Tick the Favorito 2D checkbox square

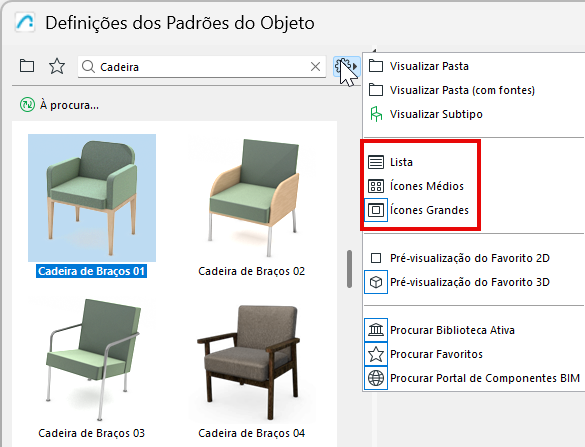coord(376,258)
